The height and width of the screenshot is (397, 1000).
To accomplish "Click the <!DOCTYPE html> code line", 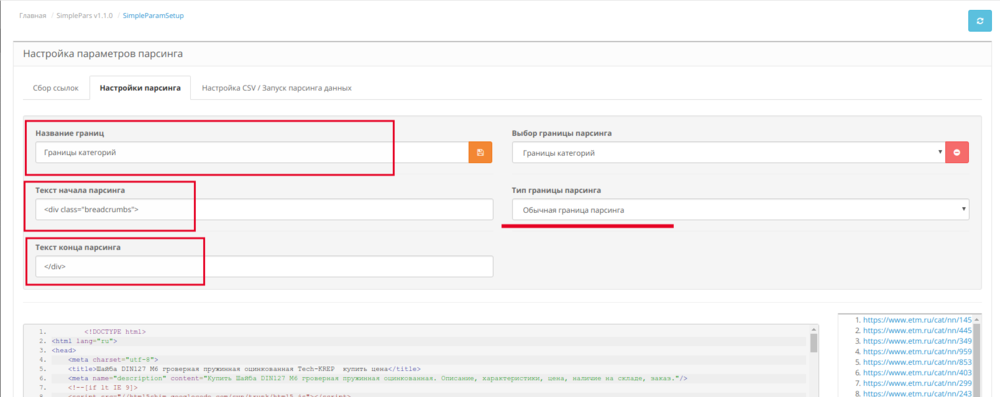I will [115, 332].
